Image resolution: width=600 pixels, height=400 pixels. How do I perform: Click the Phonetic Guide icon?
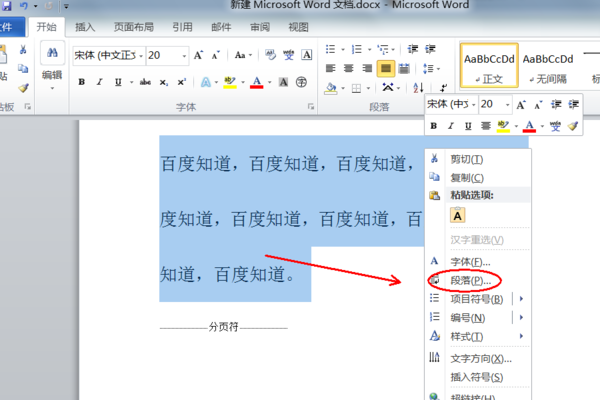tap(289, 55)
